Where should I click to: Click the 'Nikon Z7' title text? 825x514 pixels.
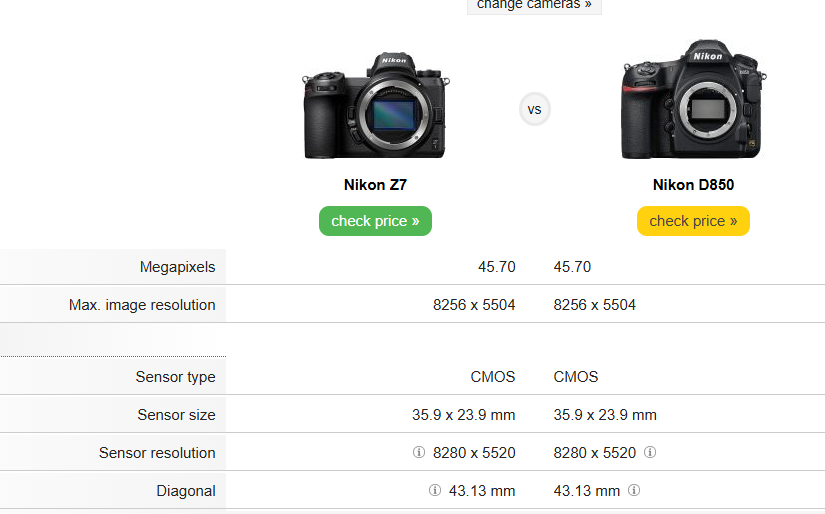375,185
